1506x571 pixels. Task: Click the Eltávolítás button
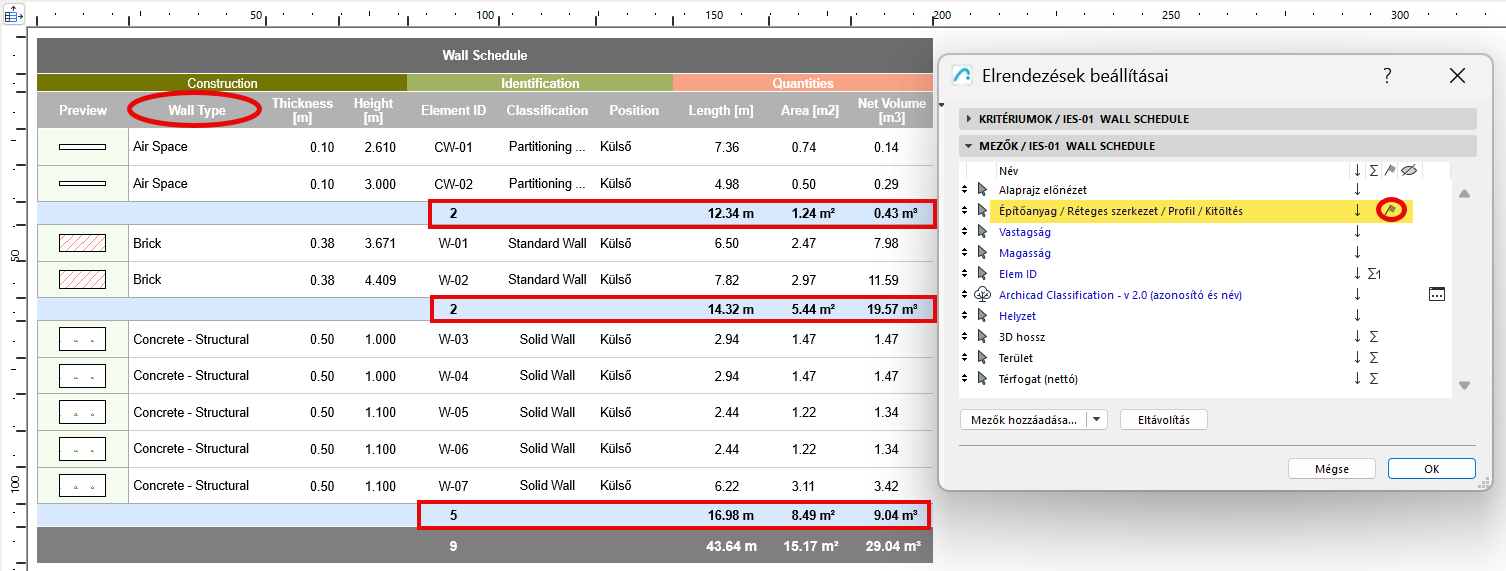point(1163,420)
